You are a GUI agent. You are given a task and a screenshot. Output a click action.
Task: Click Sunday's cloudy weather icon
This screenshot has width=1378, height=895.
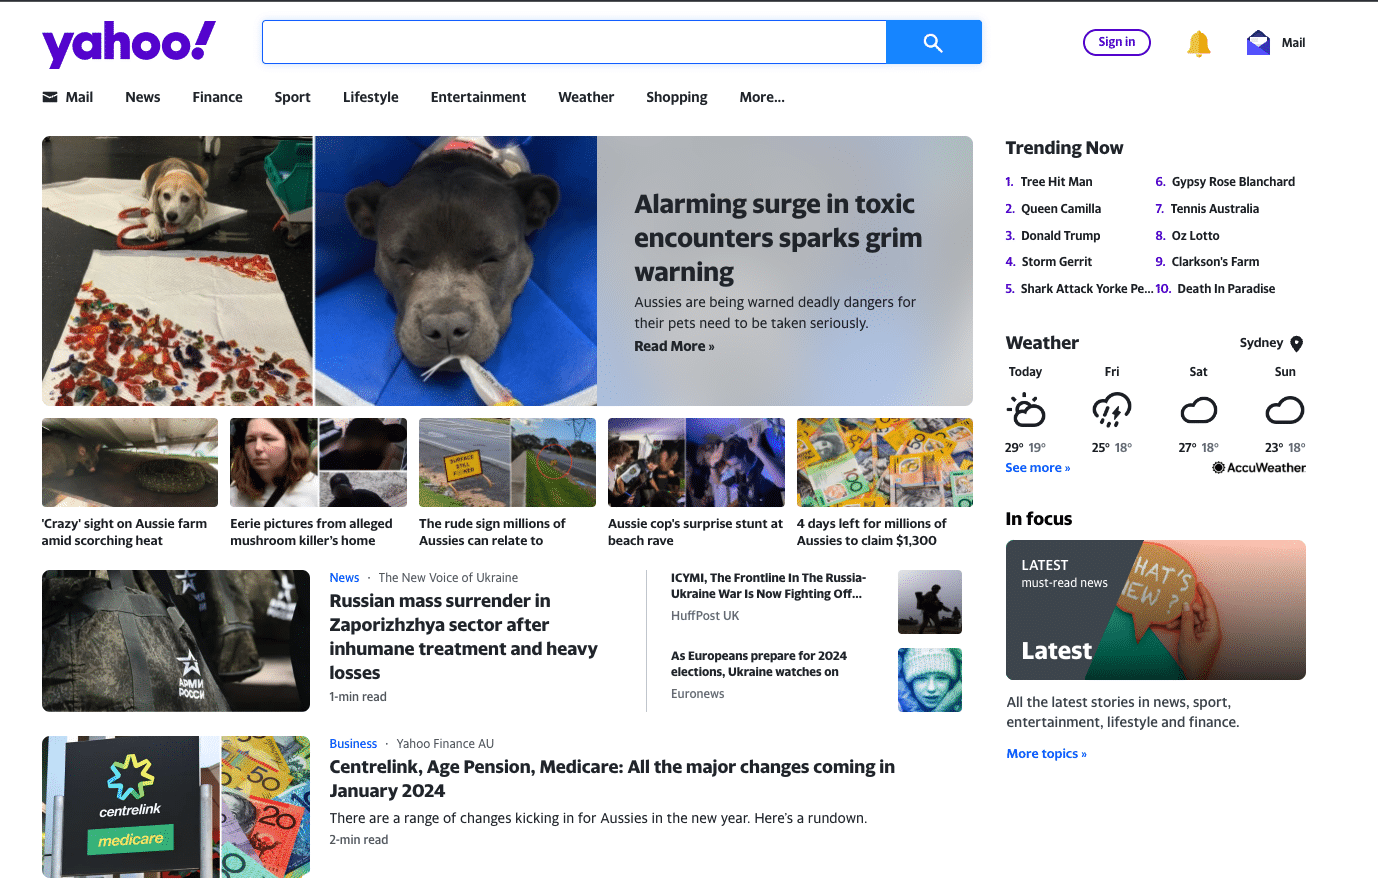tap(1285, 410)
